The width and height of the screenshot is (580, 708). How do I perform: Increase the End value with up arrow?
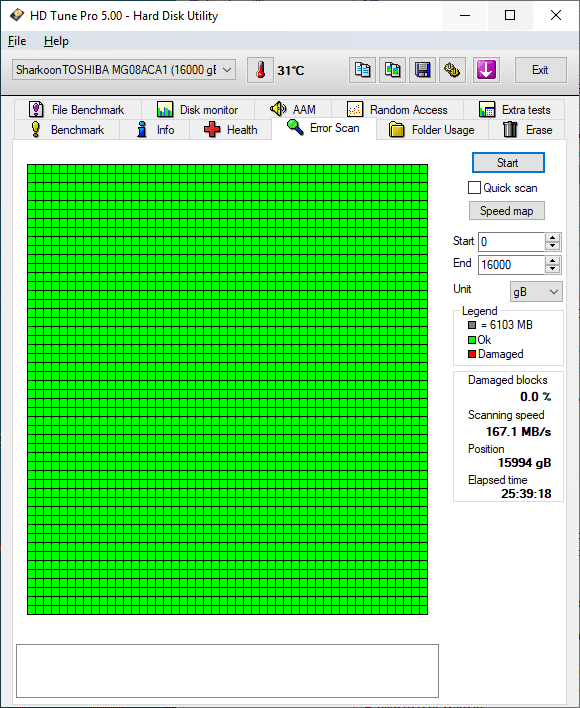[x=552, y=261]
